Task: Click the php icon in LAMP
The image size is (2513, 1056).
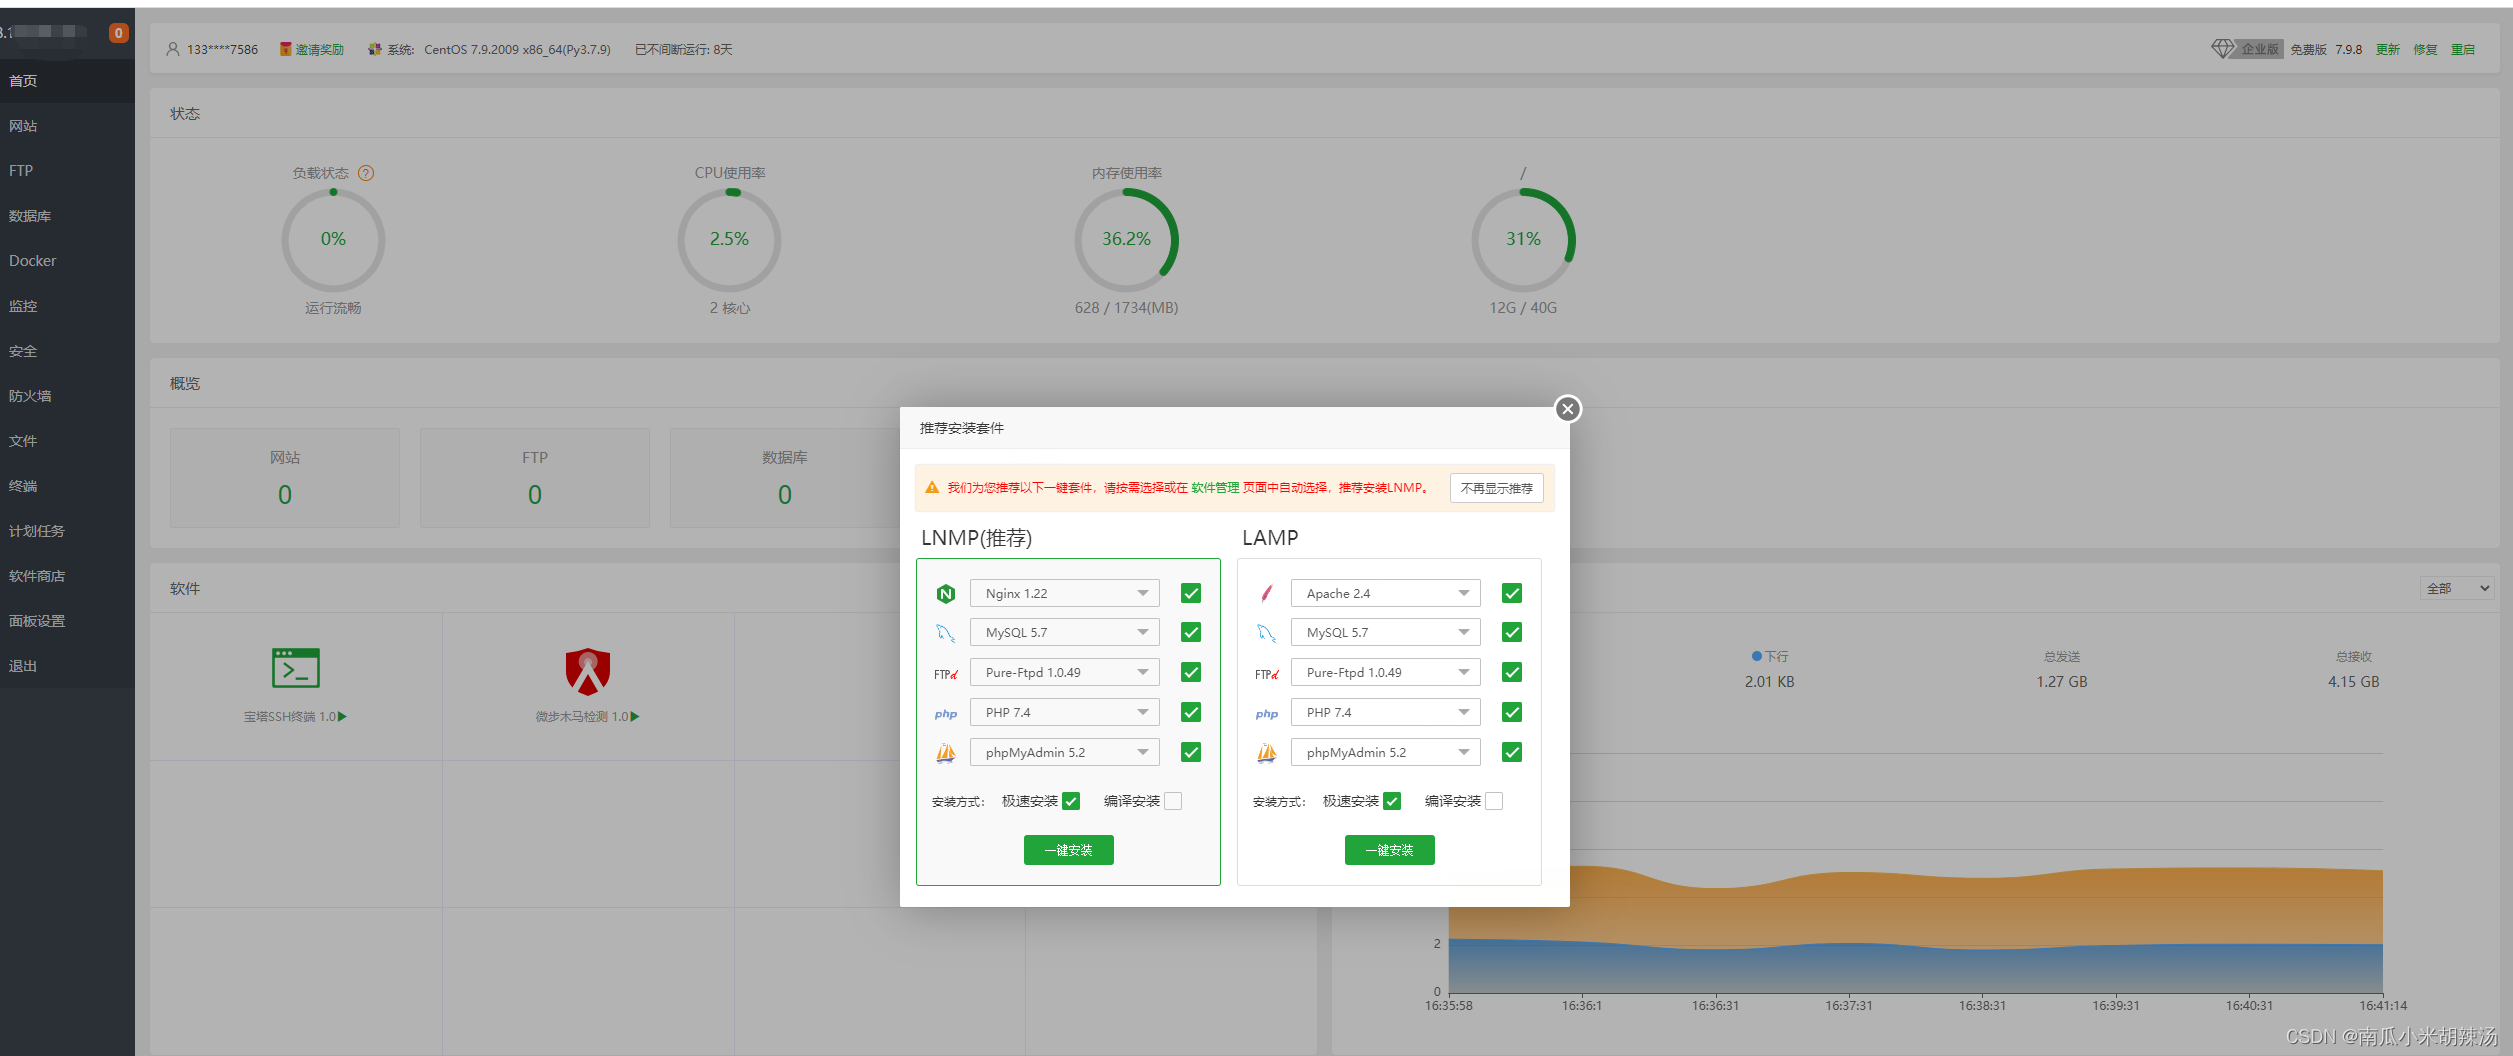Action: (1267, 714)
